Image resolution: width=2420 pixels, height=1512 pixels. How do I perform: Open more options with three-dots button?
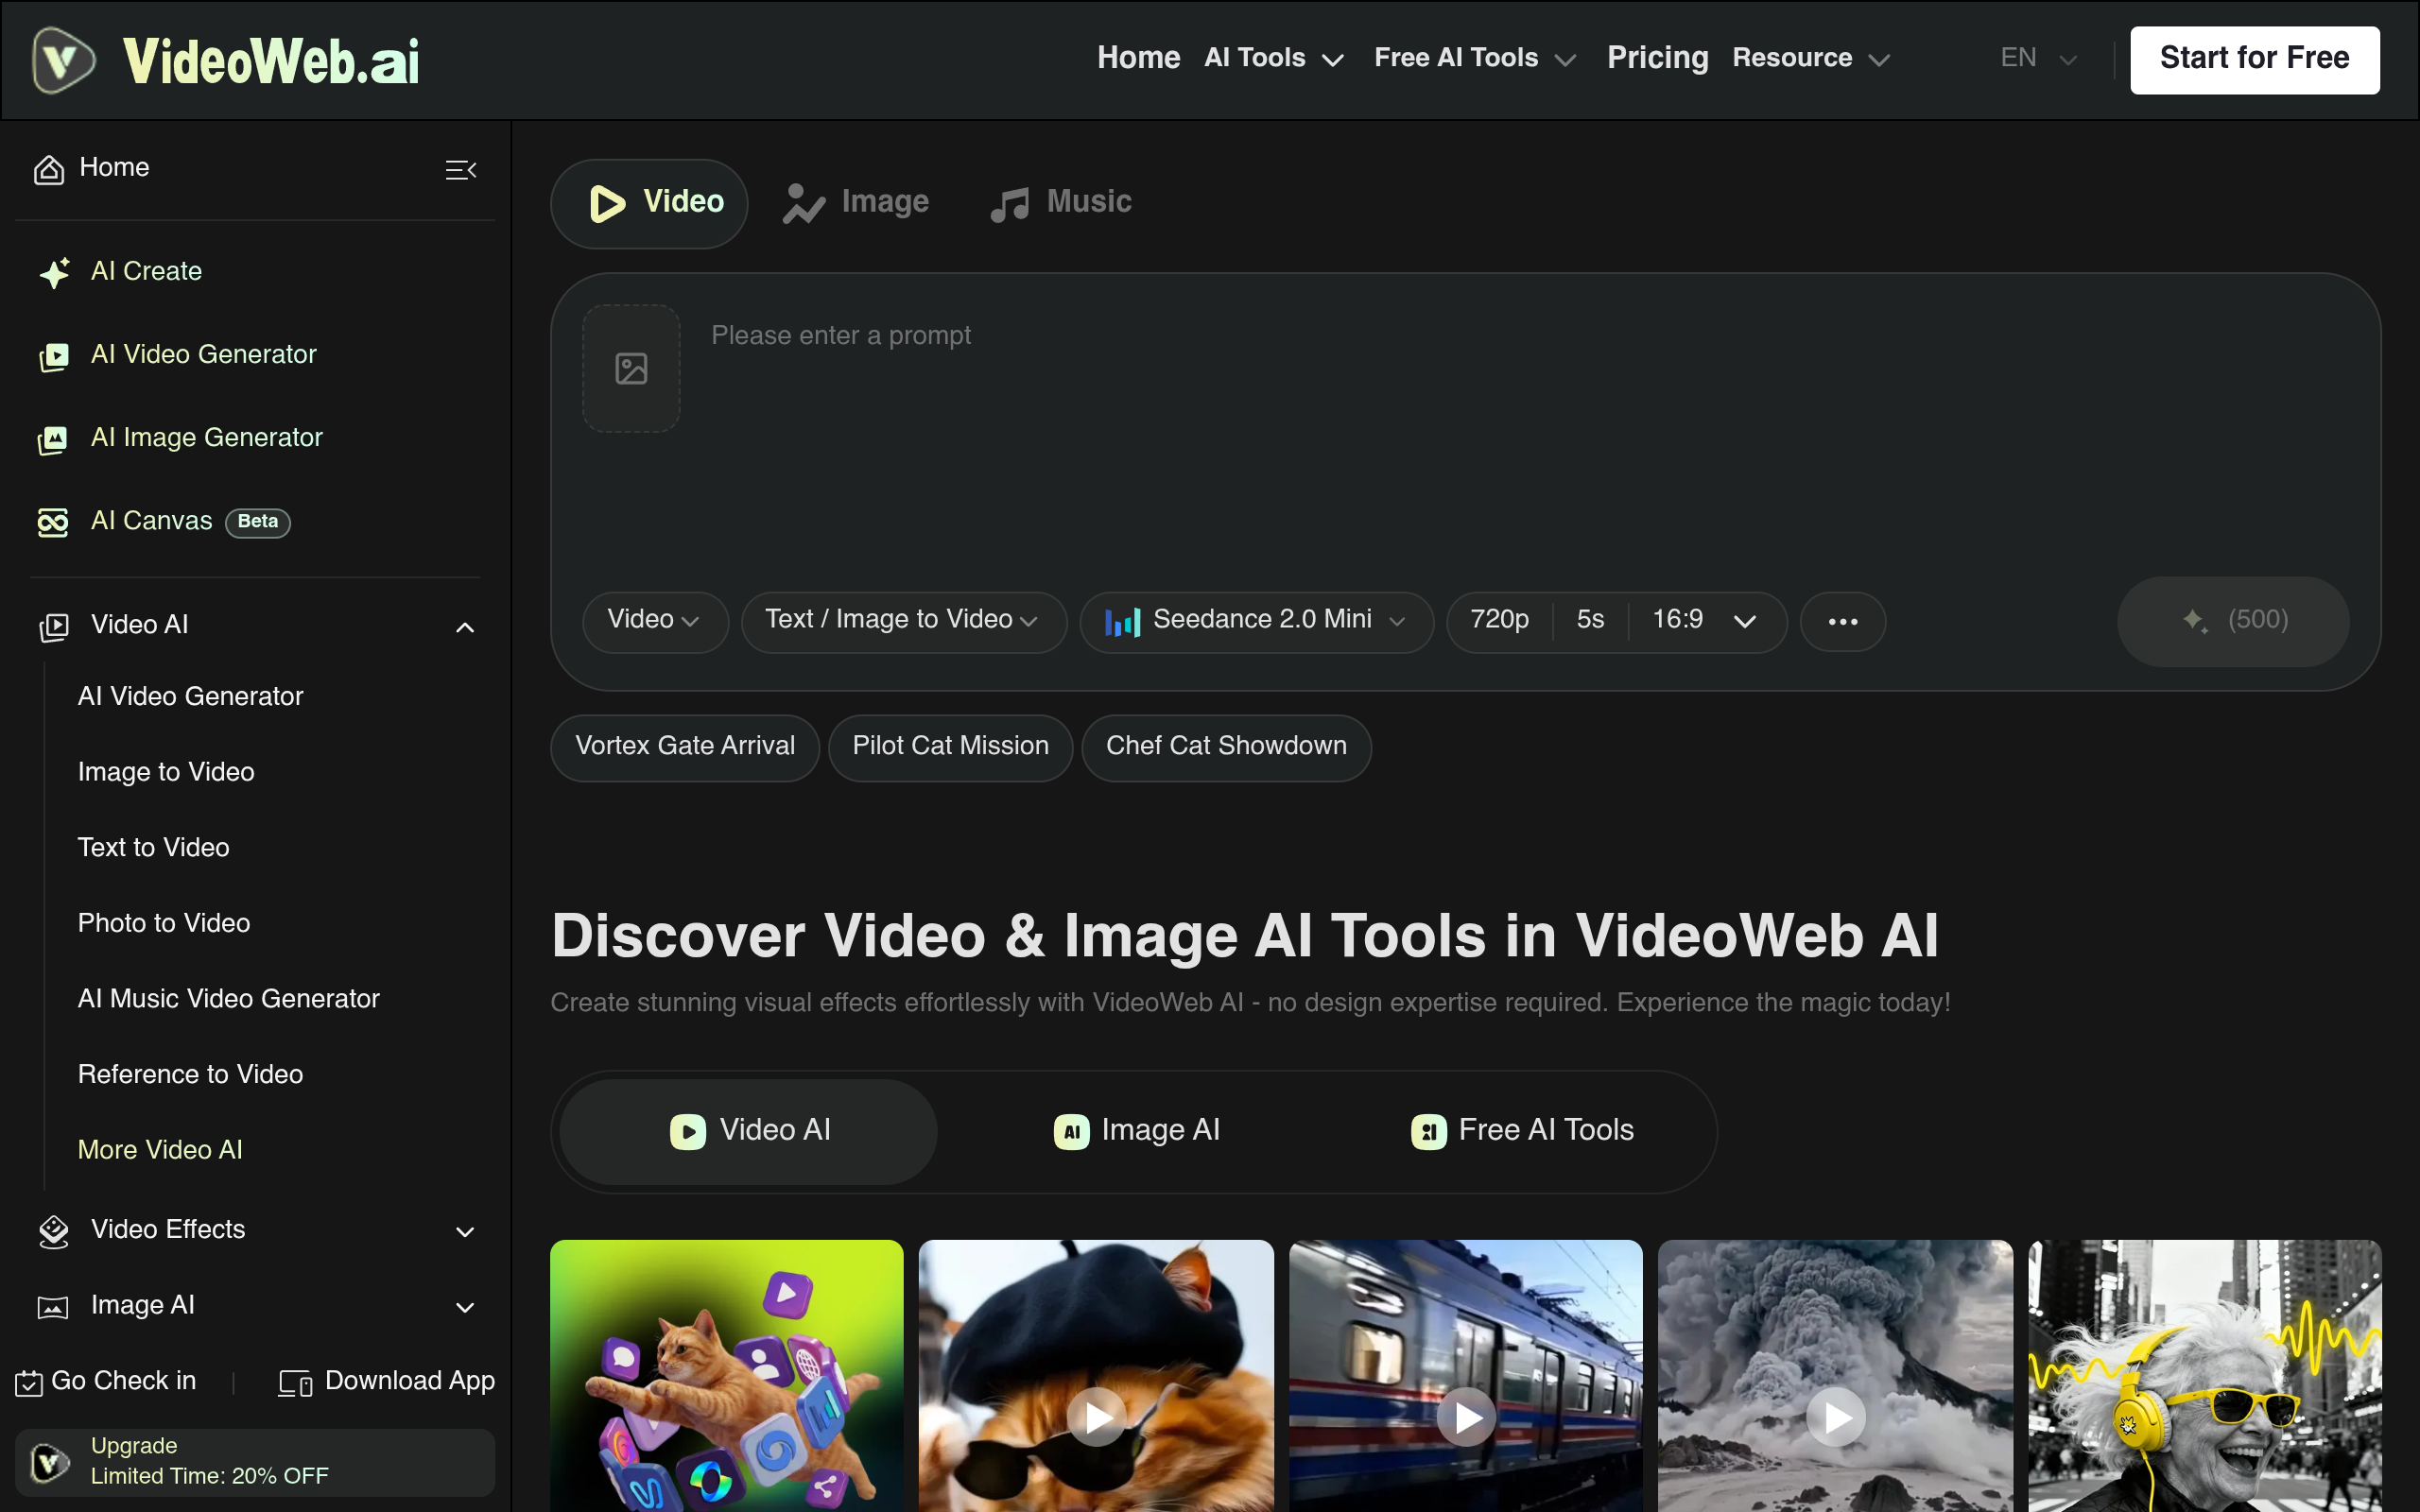[x=1843, y=621]
